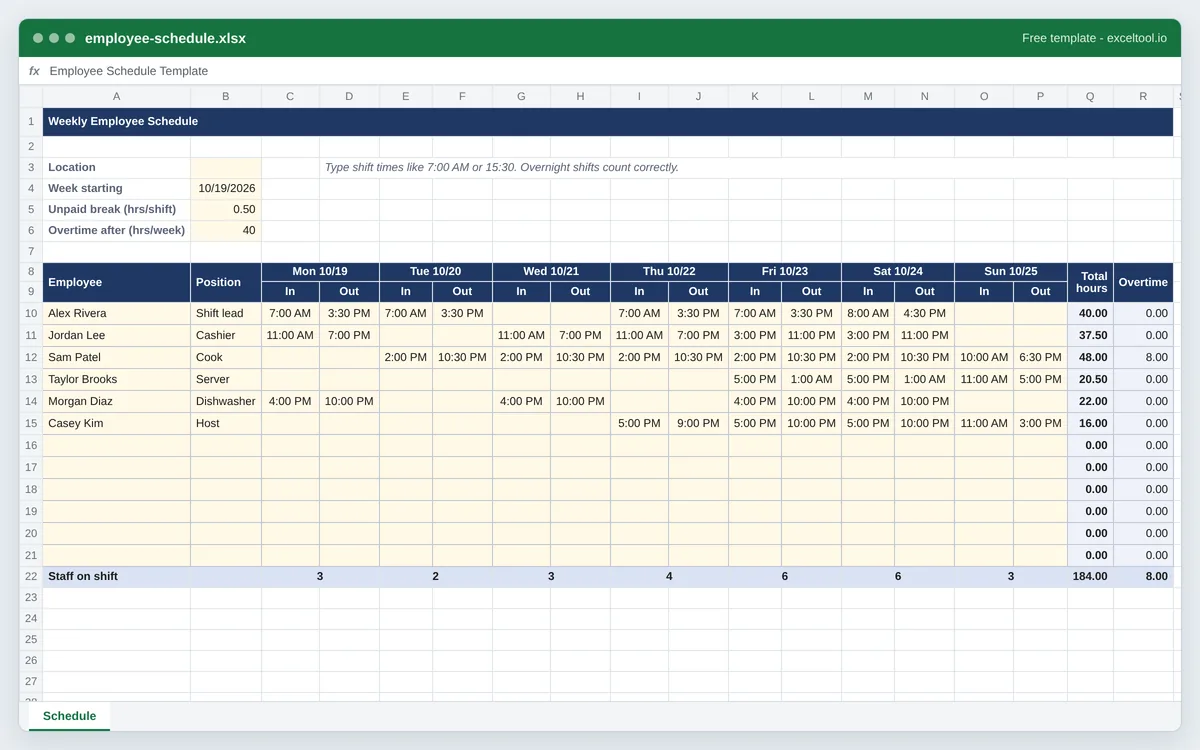Screen dimensions: 1200x750
Task: Select Sam Patel's overtime value 8.00
Action: 1143,357
